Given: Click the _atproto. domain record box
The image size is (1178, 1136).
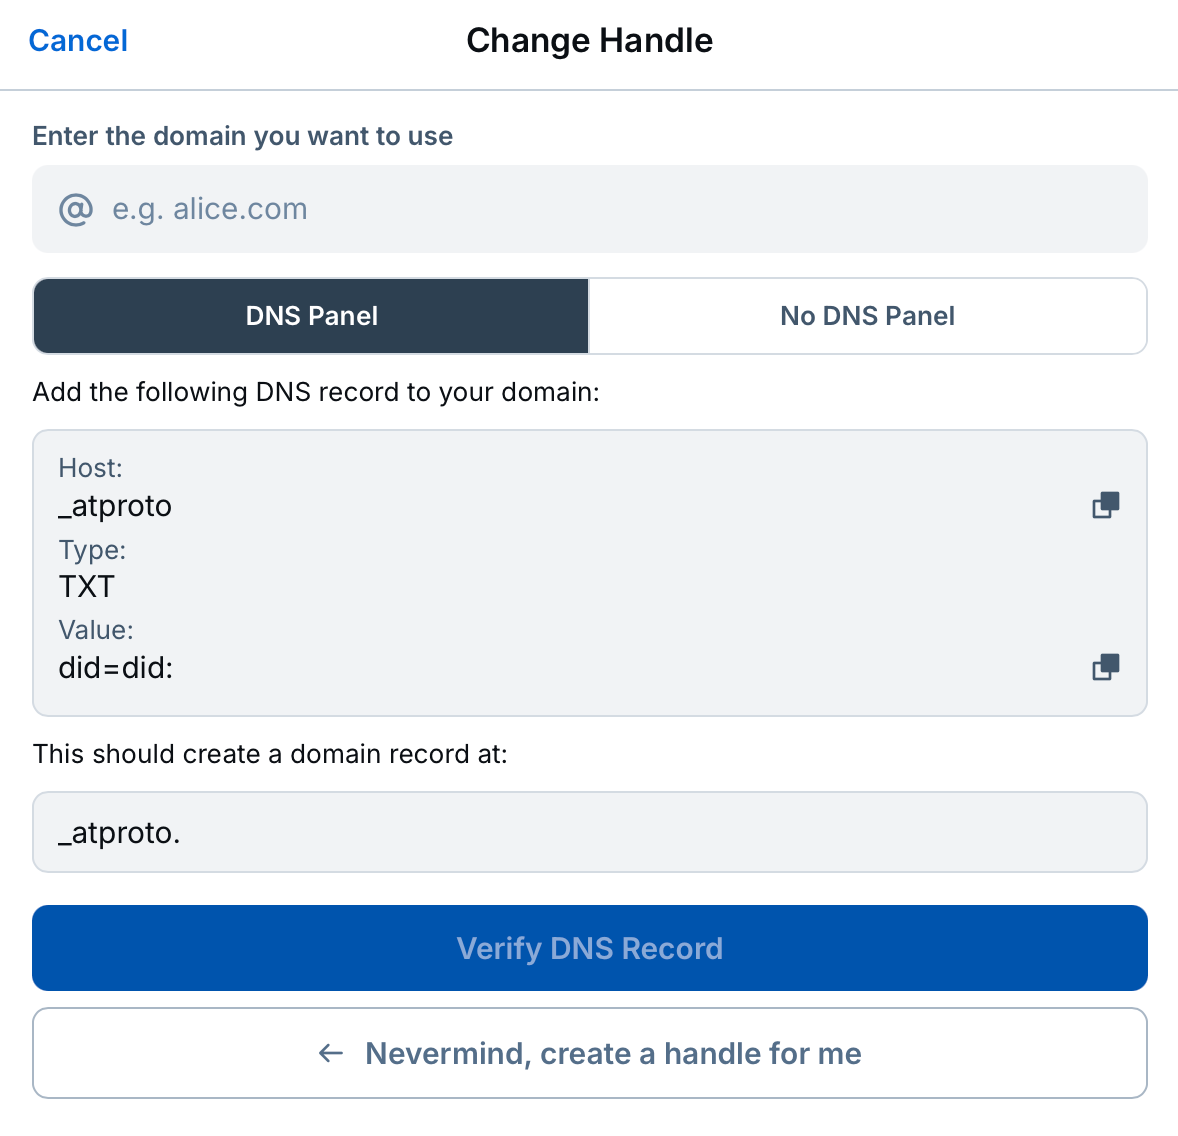Looking at the screenshot, I should (x=590, y=832).
